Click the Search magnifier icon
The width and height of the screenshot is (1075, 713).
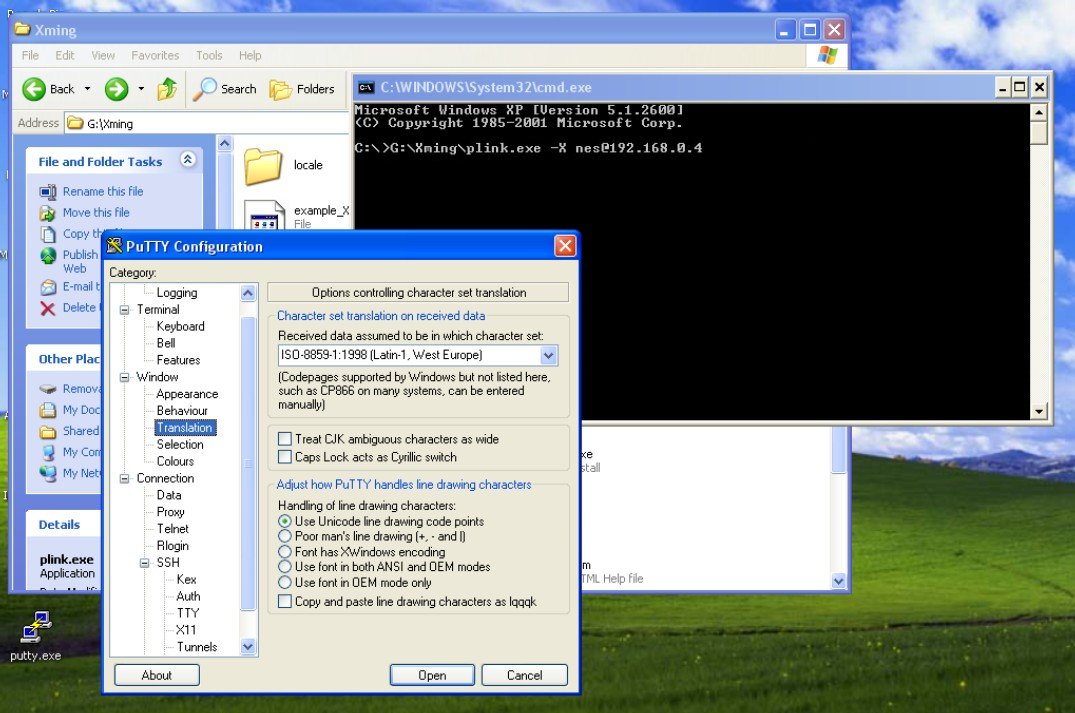204,89
